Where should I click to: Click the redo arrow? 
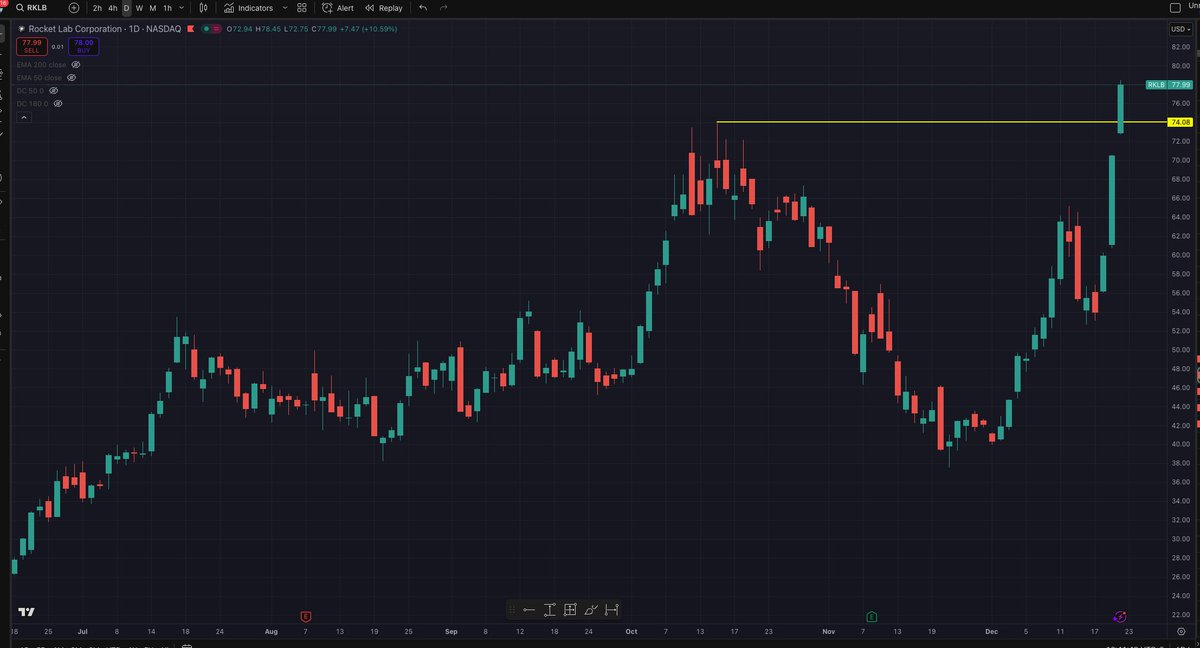click(x=444, y=8)
